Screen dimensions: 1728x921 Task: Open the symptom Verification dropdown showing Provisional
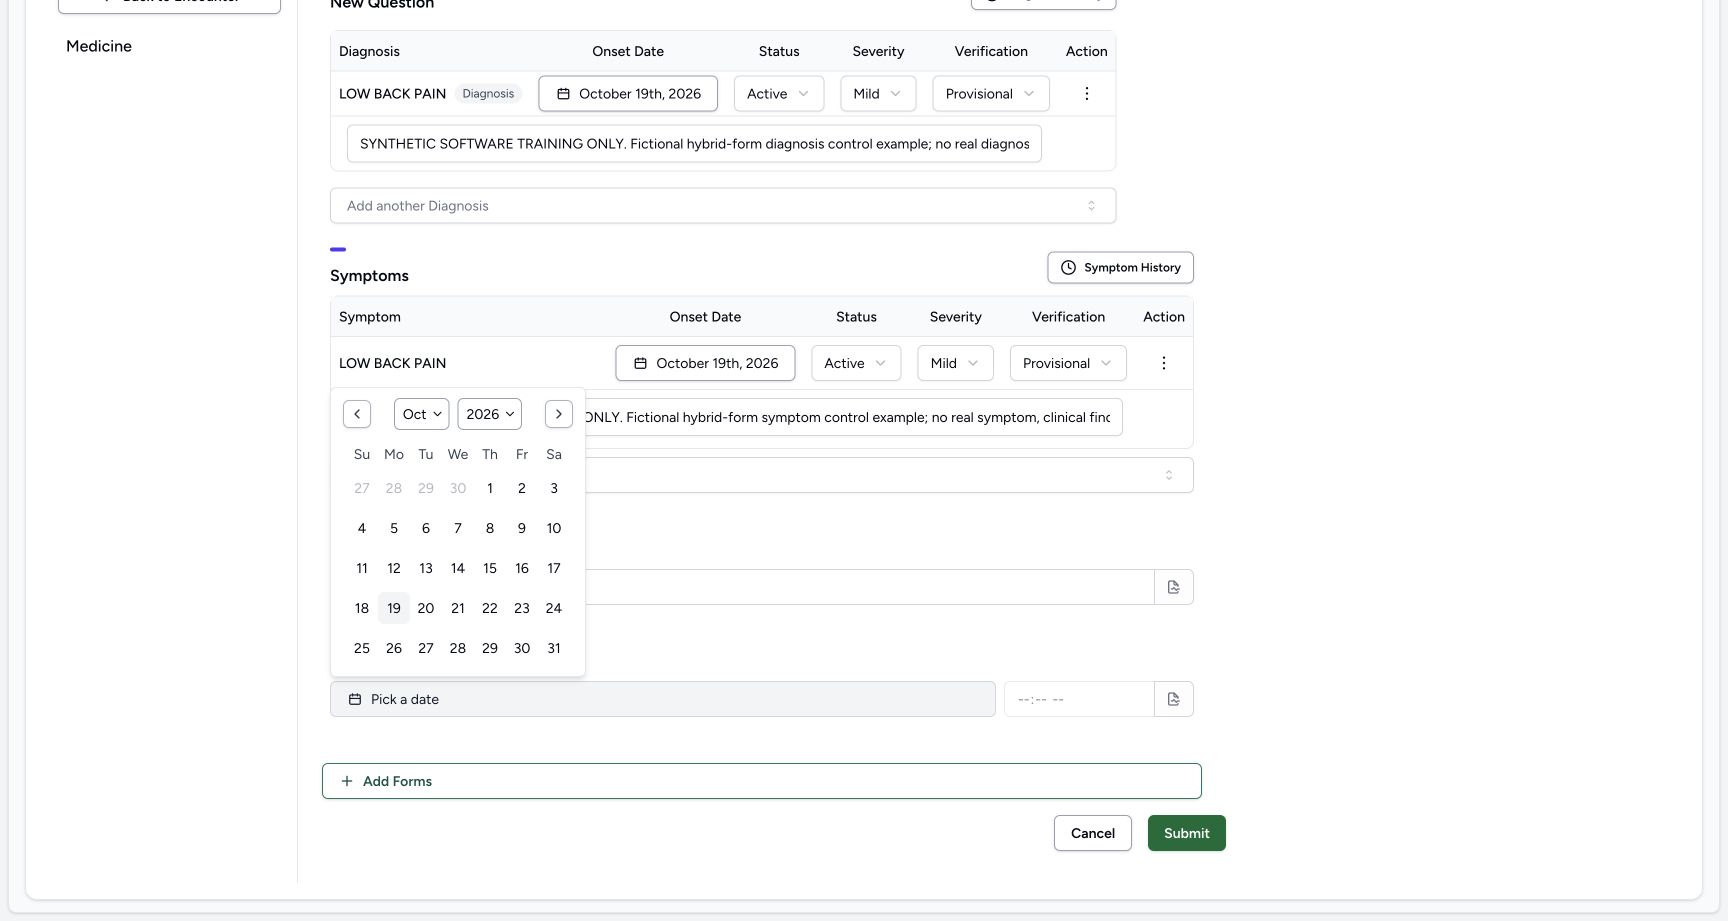coord(1068,363)
